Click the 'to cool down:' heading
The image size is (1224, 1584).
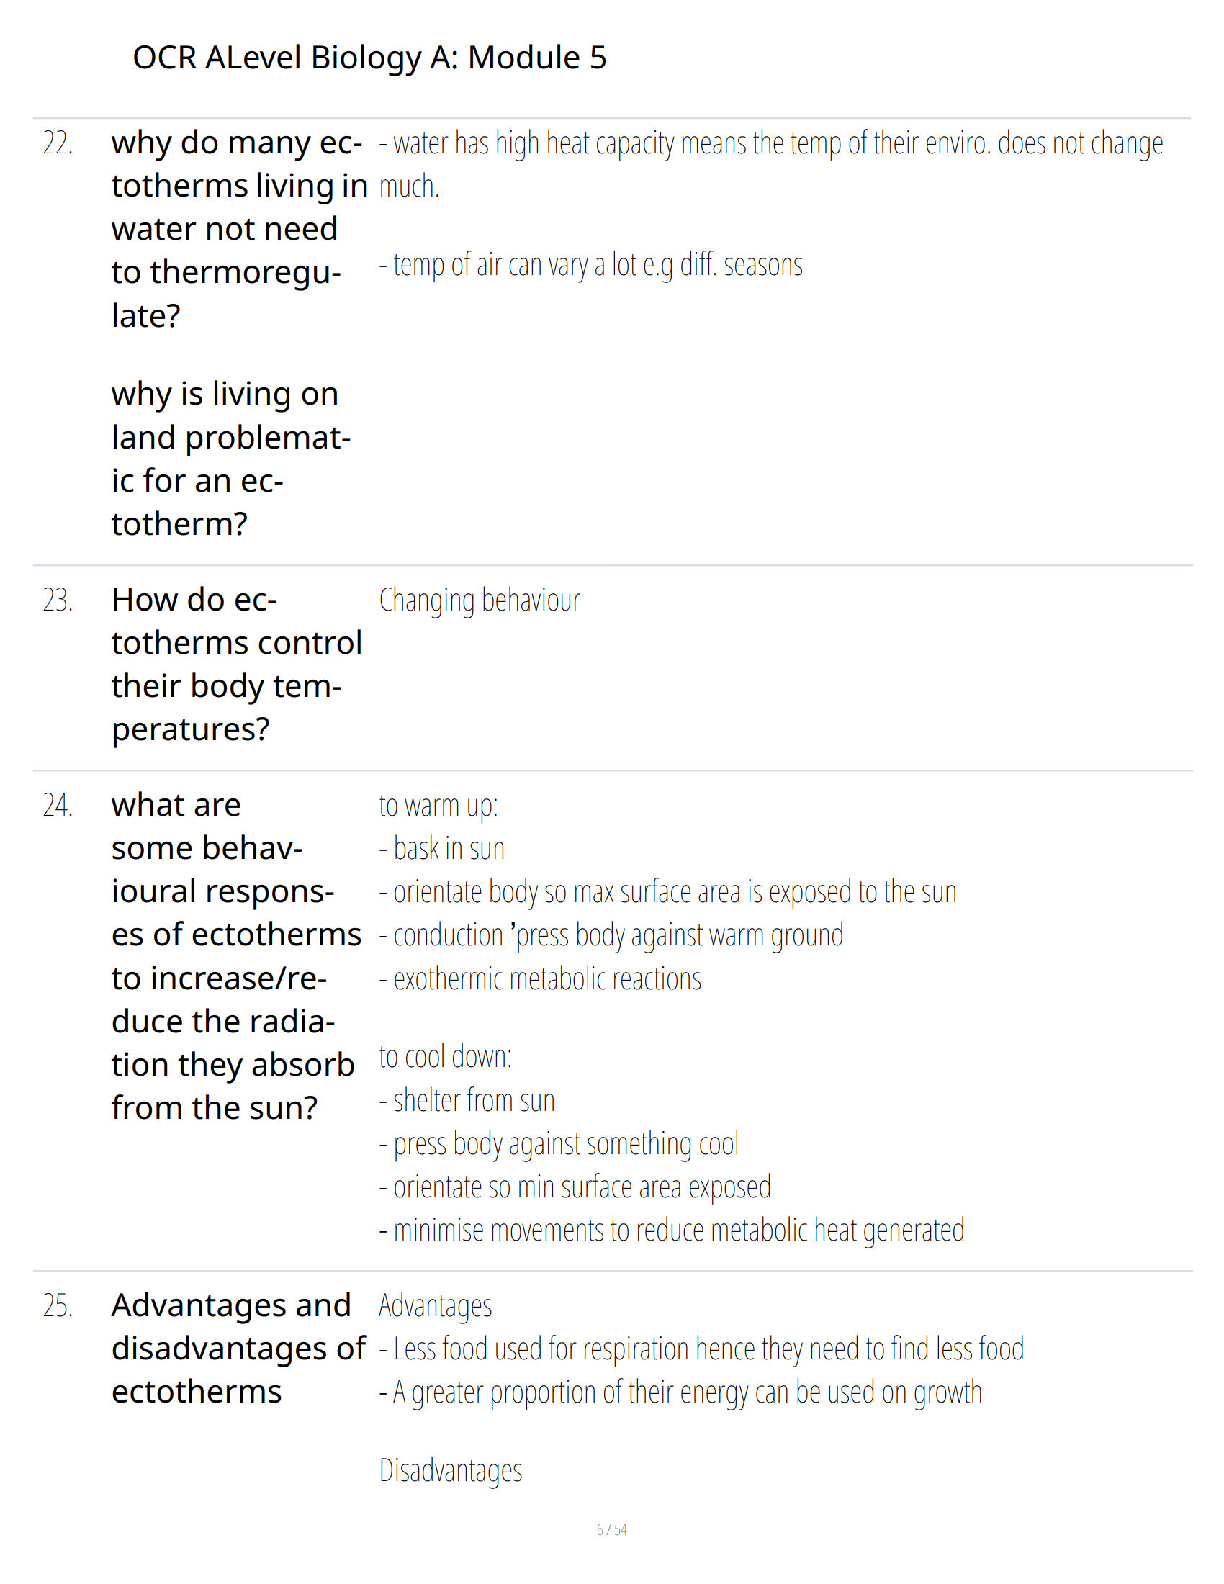[x=445, y=1057]
